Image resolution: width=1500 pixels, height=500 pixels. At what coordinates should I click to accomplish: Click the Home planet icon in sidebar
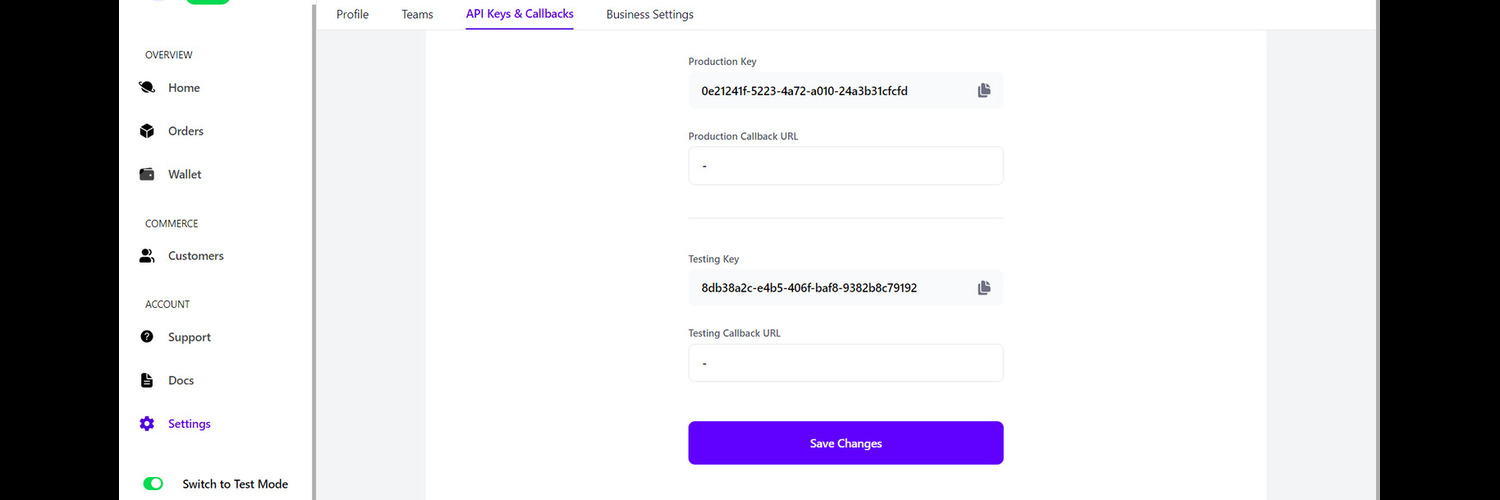point(147,88)
